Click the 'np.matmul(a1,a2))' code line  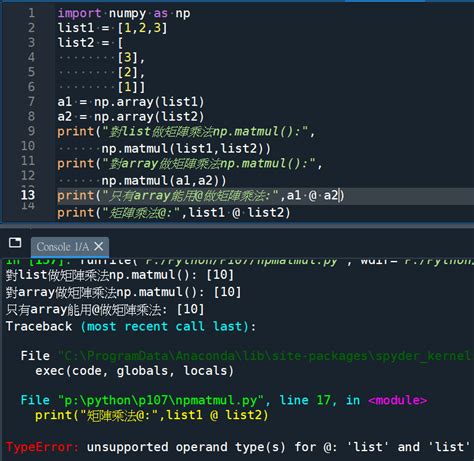click(x=164, y=181)
